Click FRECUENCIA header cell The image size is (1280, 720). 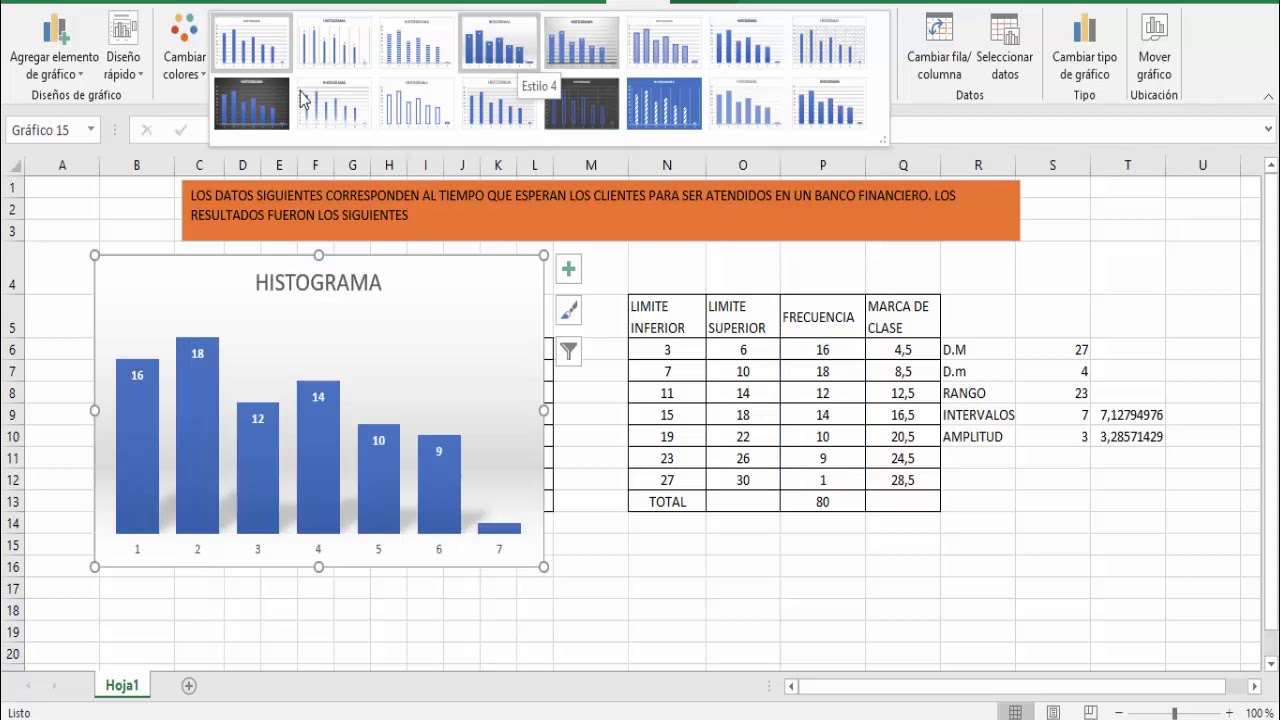pos(823,317)
